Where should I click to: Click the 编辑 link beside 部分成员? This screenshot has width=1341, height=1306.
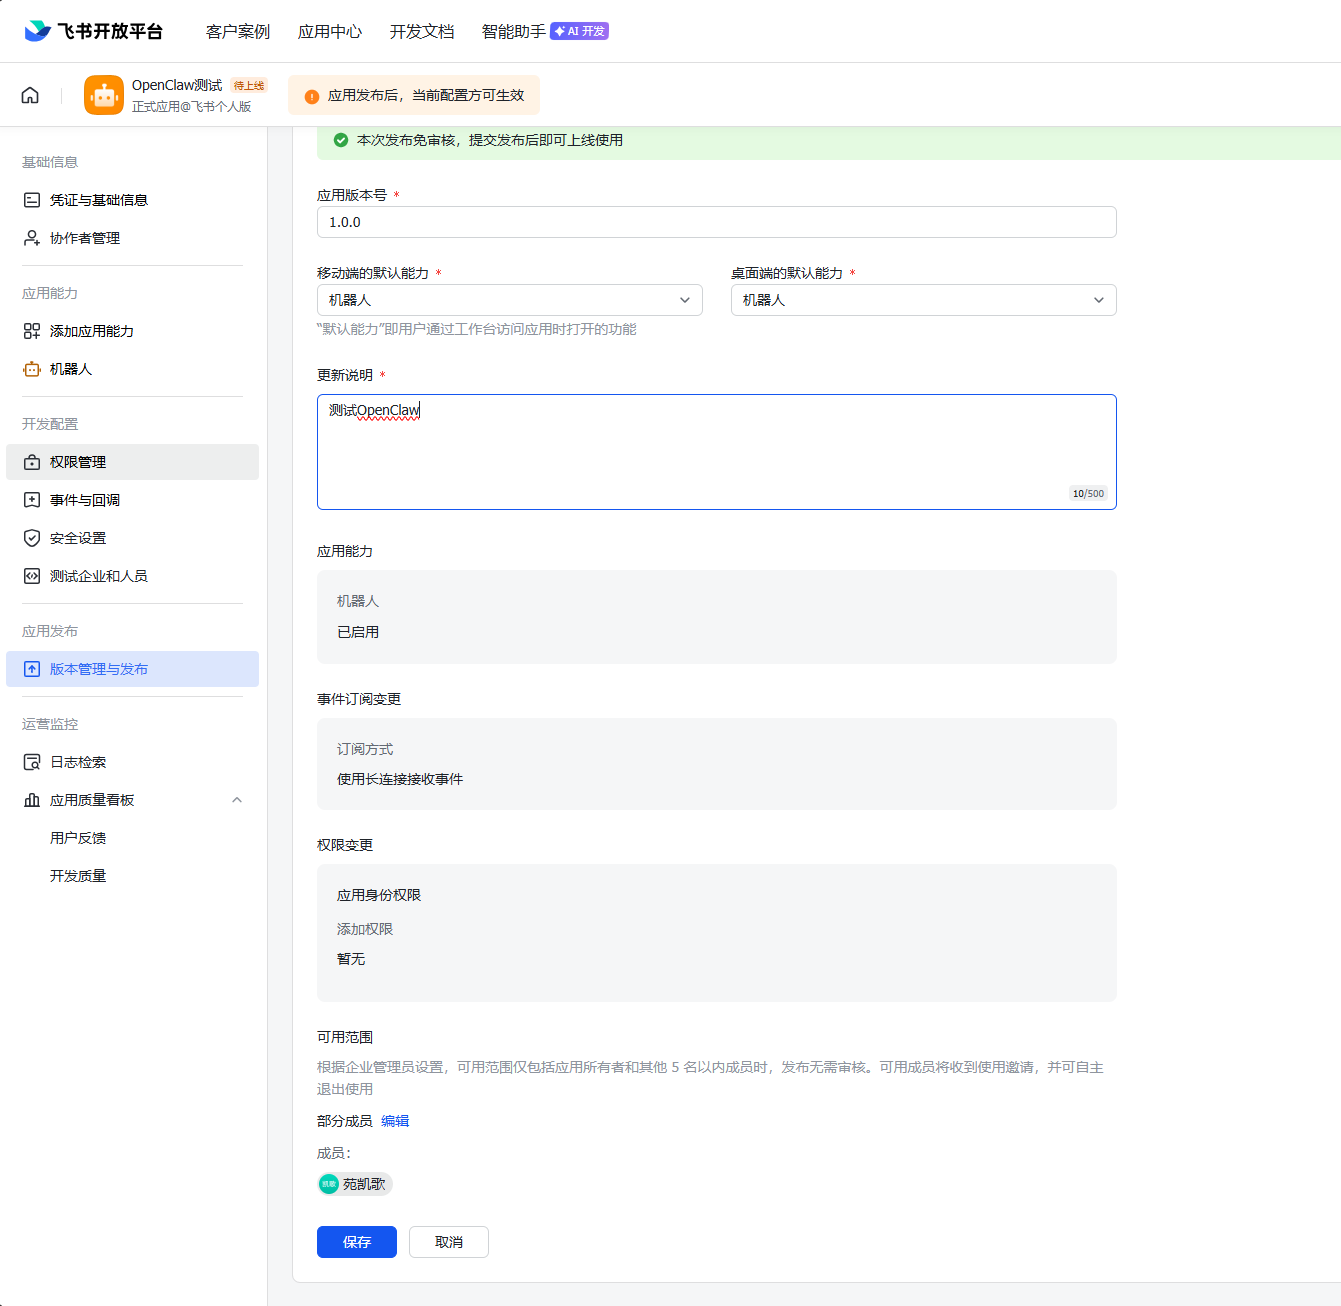395,1121
